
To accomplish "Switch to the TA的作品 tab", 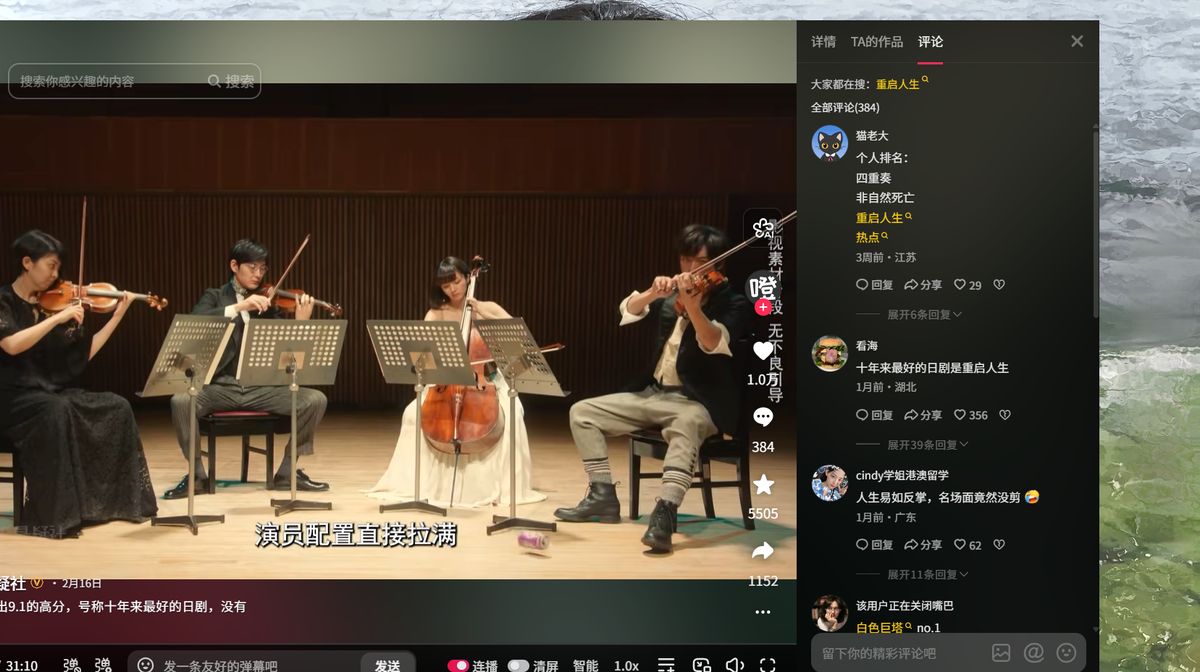I will pyautogui.click(x=877, y=42).
